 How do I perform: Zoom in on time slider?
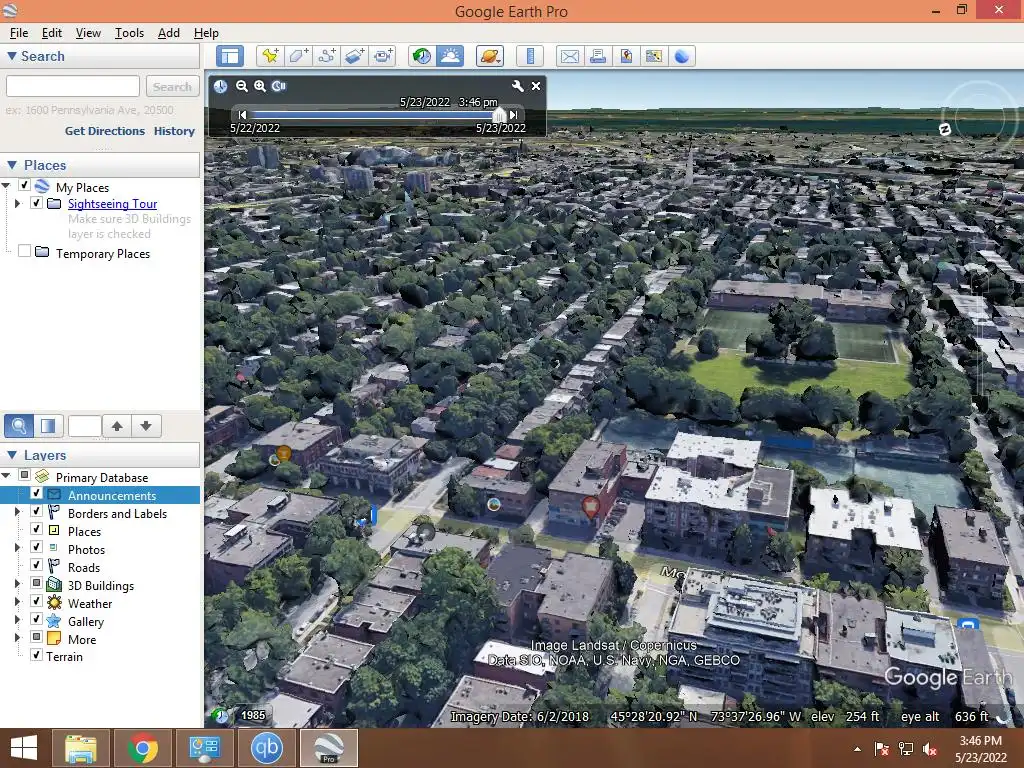tap(260, 86)
